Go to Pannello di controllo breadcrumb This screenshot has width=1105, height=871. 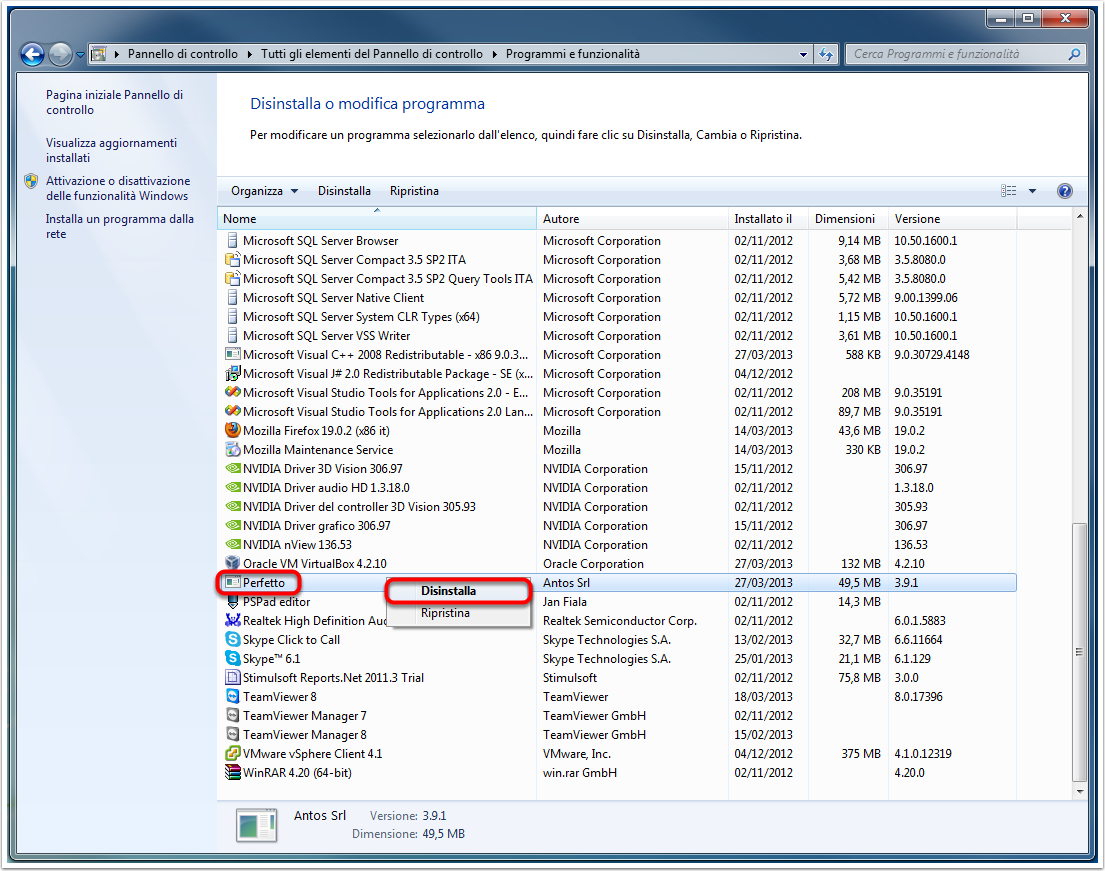pyautogui.click(x=183, y=54)
